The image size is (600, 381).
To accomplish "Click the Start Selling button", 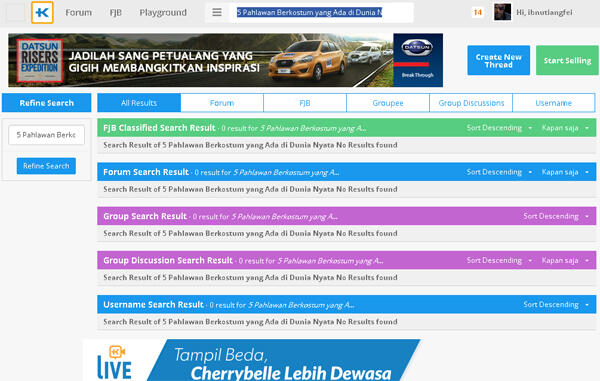I will [x=567, y=60].
